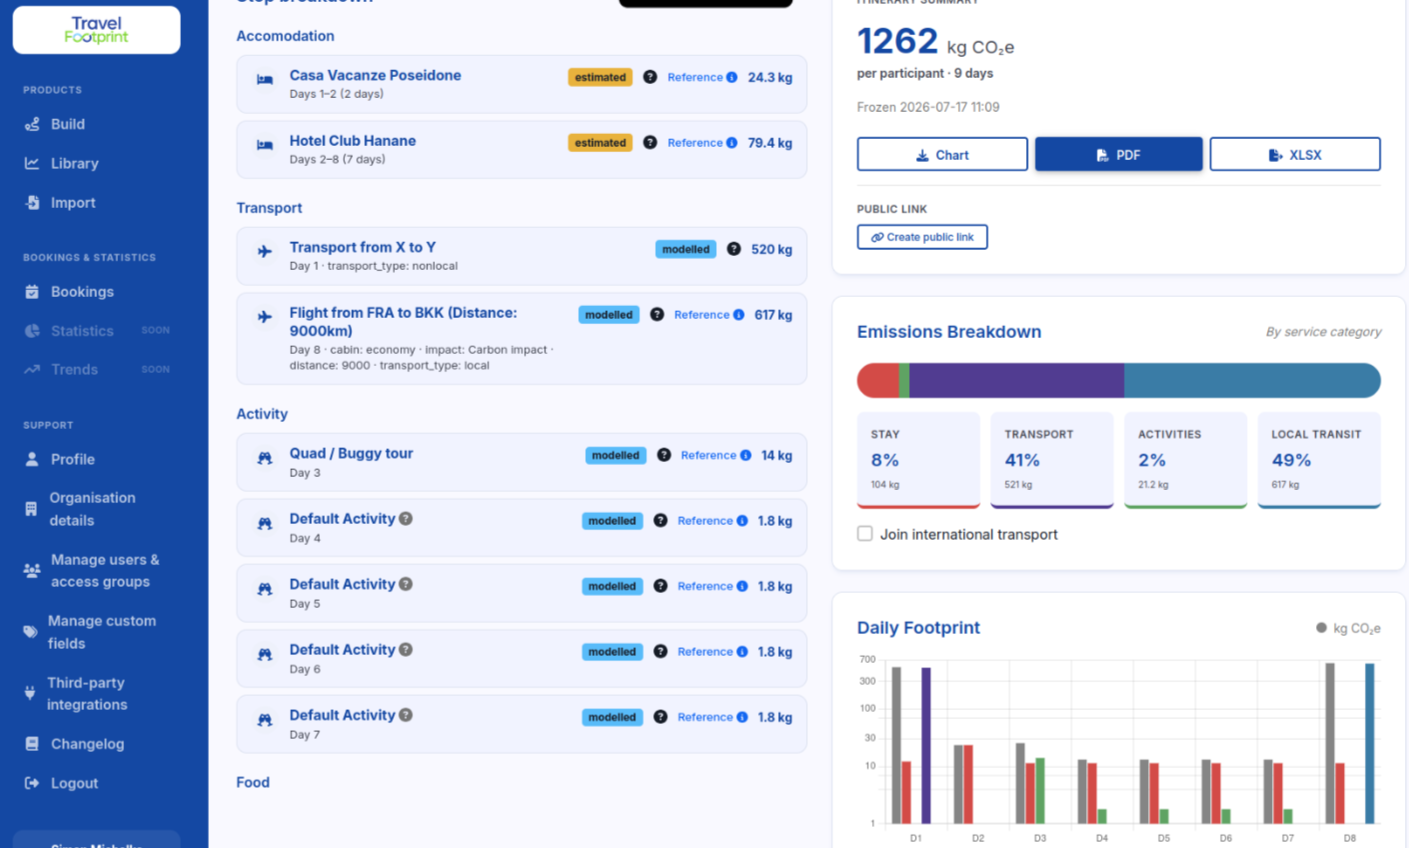Image resolution: width=1409 pixels, height=848 pixels.
Task: Select the LOCAL TRANSIT 49% card
Action: click(x=1319, y=460)
